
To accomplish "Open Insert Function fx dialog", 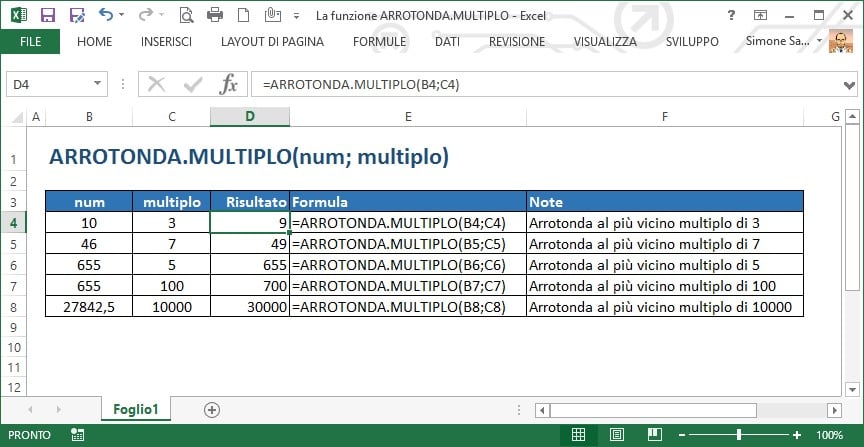I will click(228, 84).
